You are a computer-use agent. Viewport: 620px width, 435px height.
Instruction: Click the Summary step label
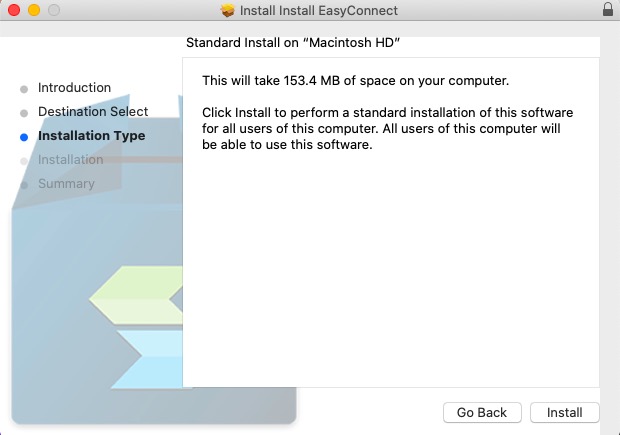pos(66,183)
